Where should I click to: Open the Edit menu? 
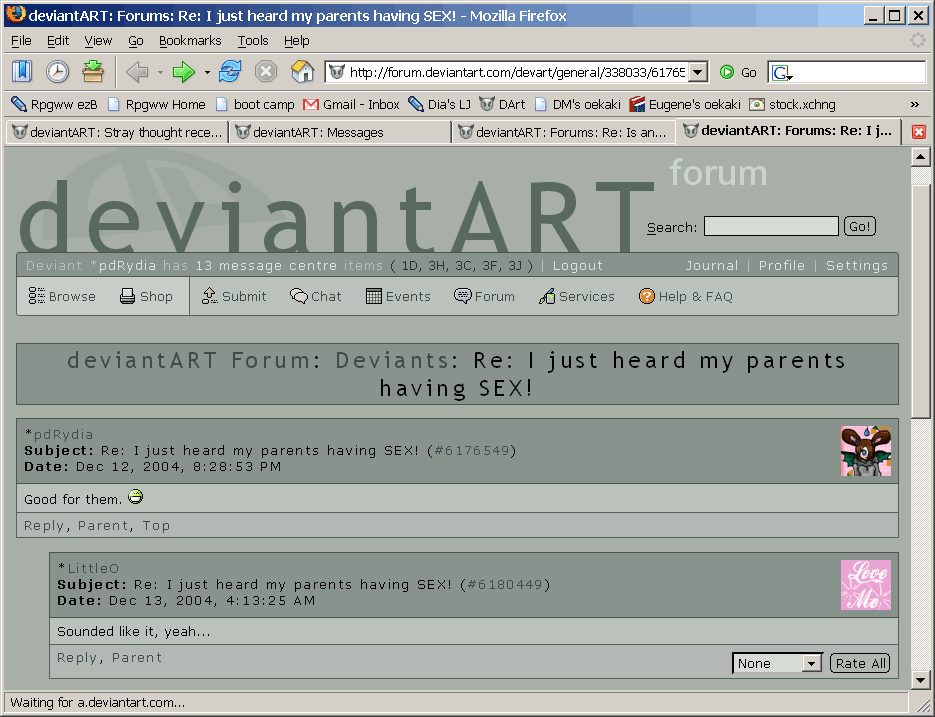[58, 41]
